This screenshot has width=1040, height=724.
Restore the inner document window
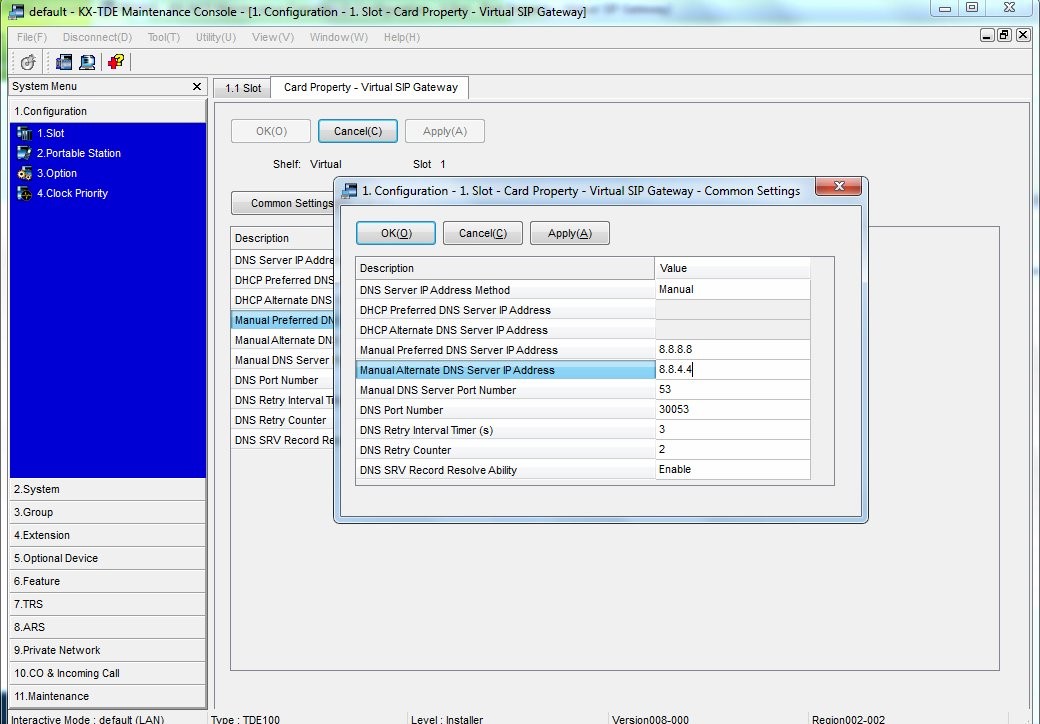[1005, 36]
